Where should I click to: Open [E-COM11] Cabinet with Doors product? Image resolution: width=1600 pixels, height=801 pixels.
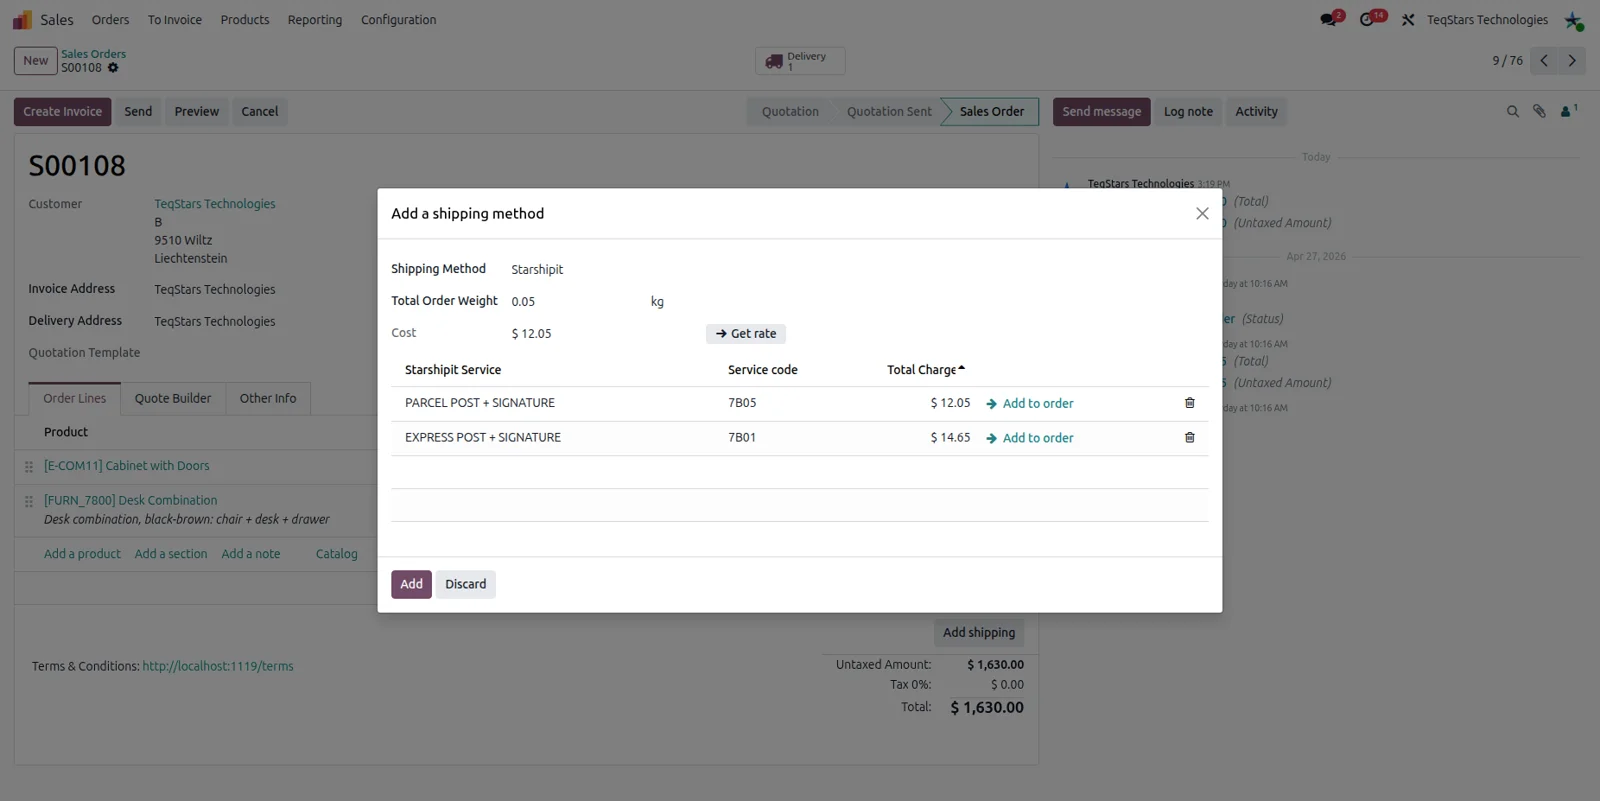tap(126, 466)
